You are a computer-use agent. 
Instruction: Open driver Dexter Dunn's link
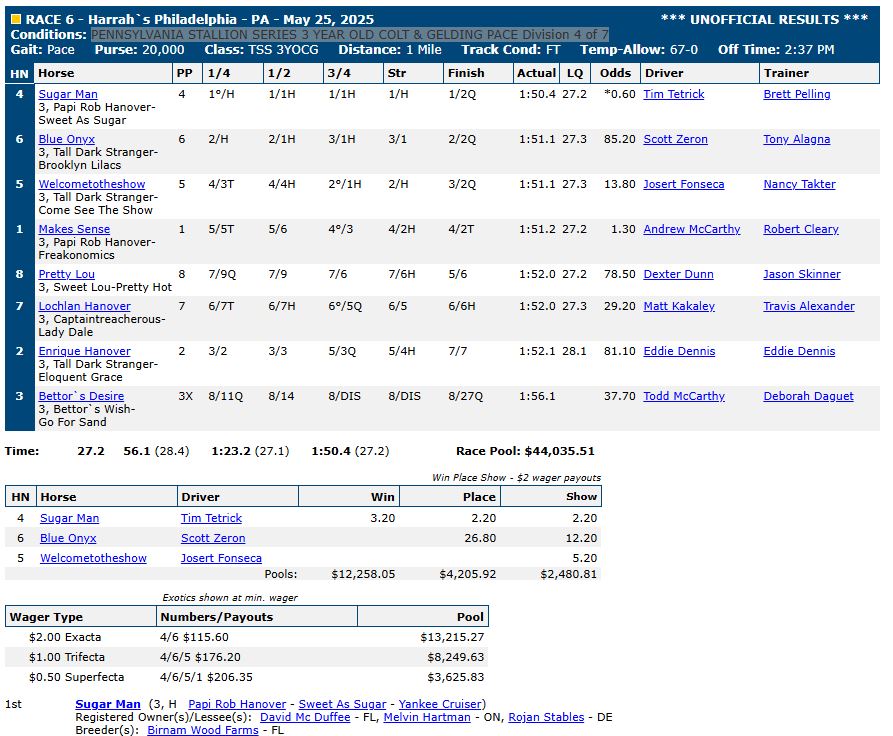pyautogui.click(x=677, y=274)
